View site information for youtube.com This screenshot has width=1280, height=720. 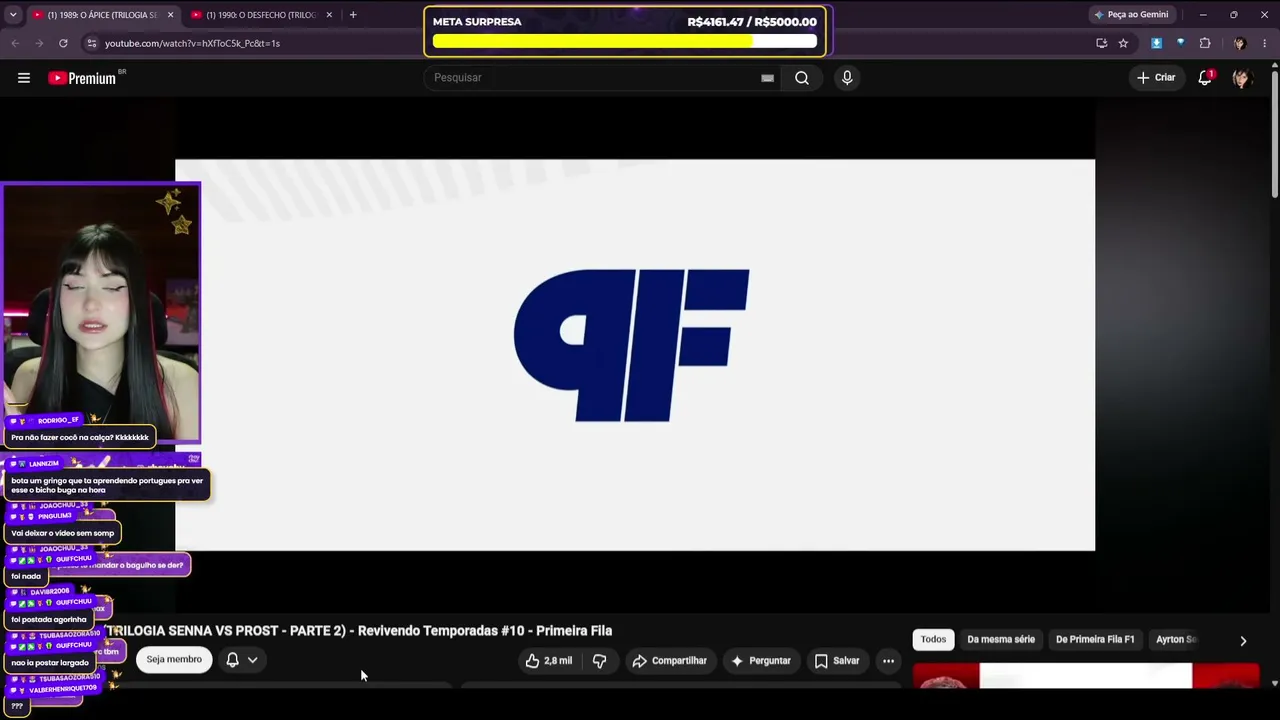(x=91, y=43)
